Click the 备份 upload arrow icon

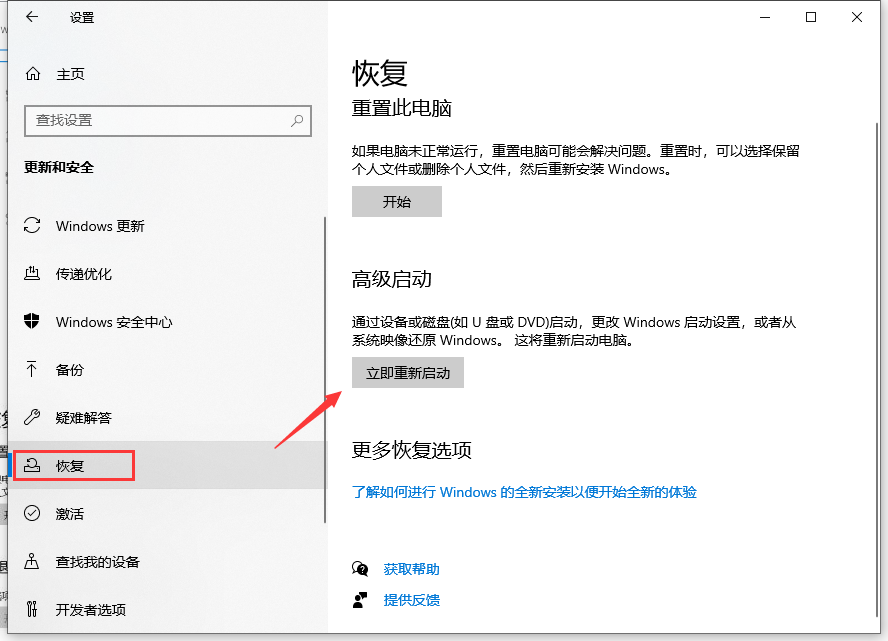point(32,369)
